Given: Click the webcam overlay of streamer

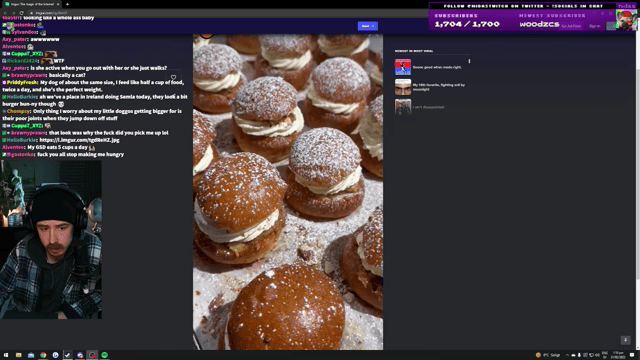Looking at the screenshot, I should [51, 240].
